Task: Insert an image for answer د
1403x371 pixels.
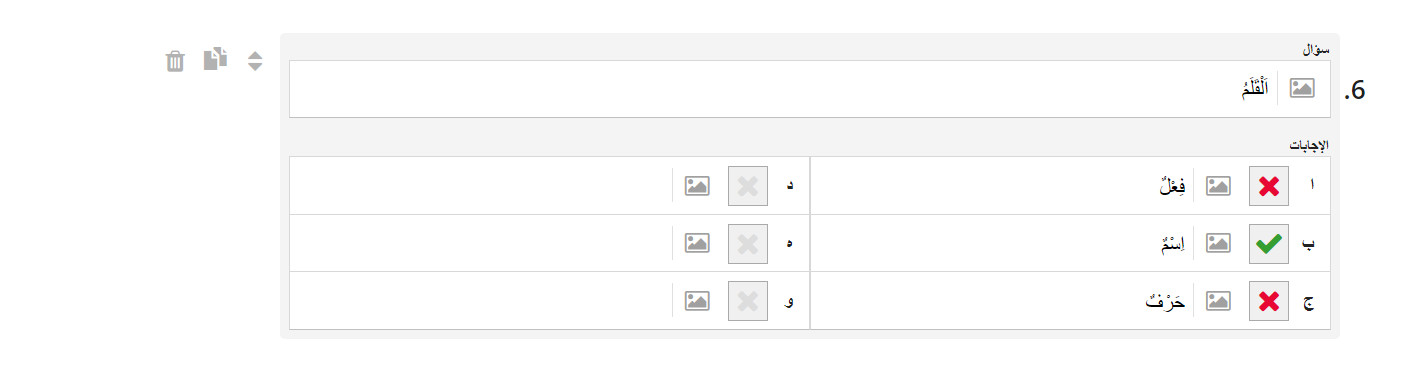Action: 697,186
